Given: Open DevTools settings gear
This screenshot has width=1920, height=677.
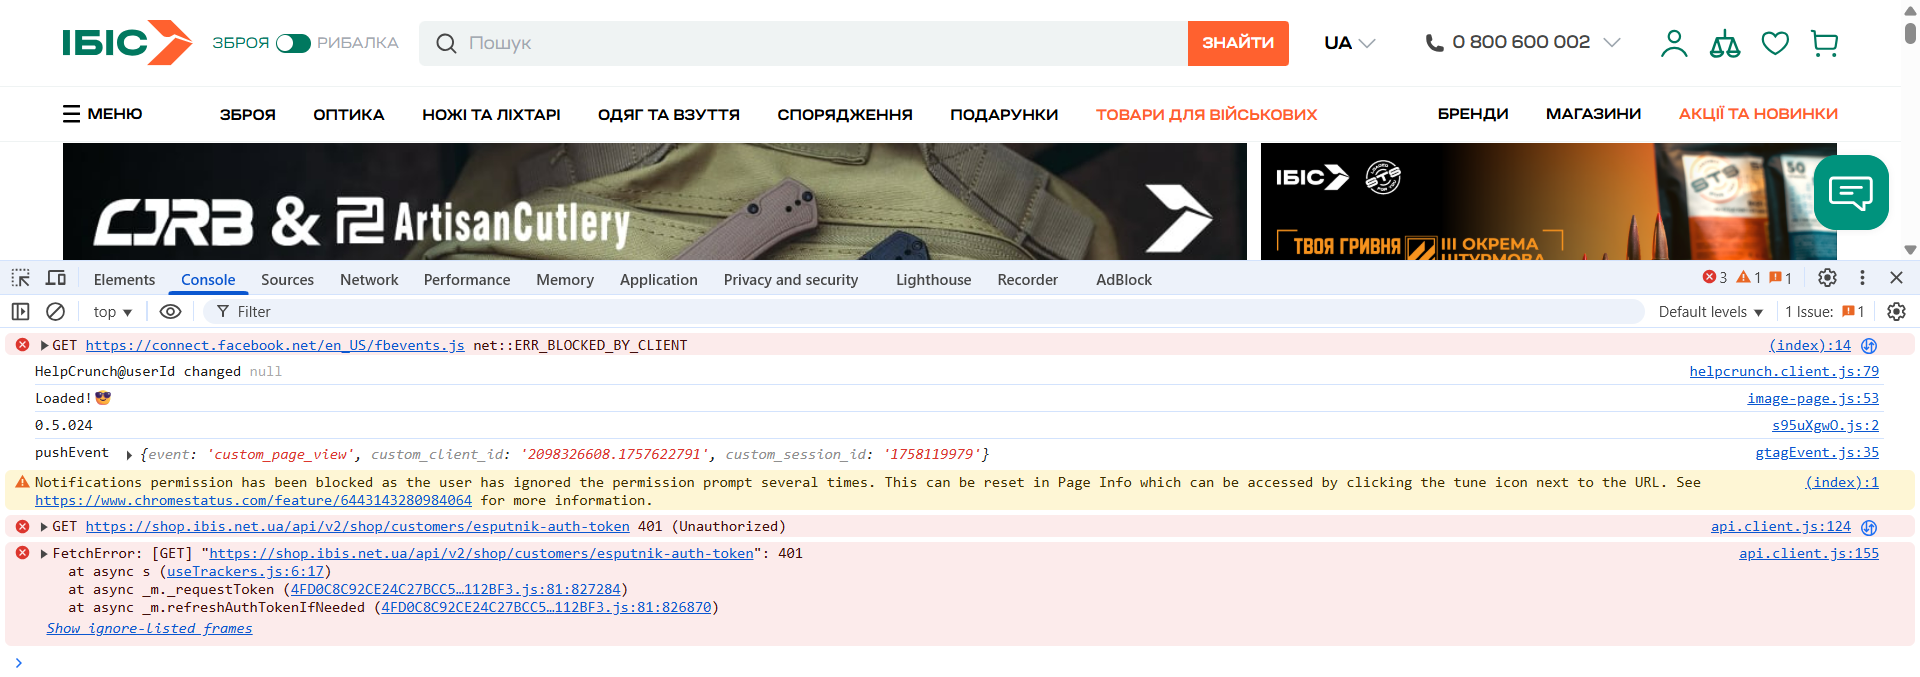Looking at the screenshot, I should click(x=1827, y=278).
